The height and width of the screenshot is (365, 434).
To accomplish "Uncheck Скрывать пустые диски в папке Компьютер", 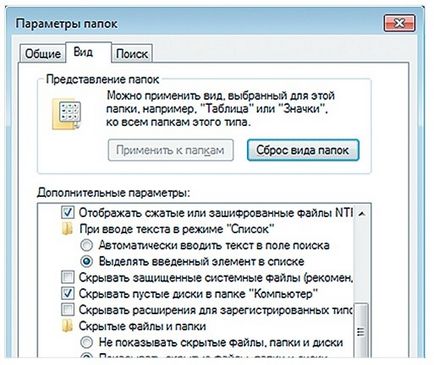I will tap(68, 294).
